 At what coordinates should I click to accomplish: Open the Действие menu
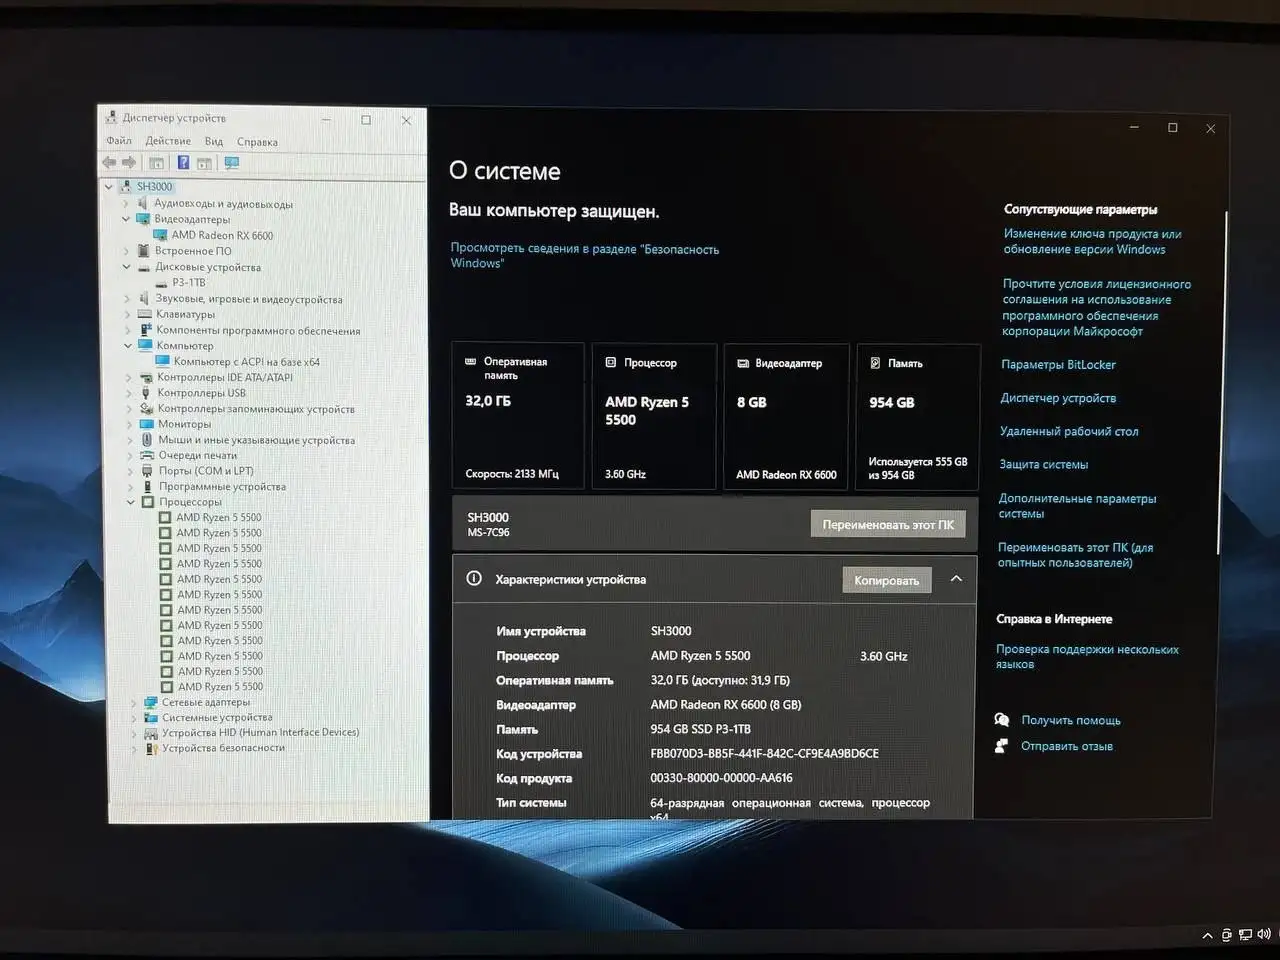tap(168, 141)
